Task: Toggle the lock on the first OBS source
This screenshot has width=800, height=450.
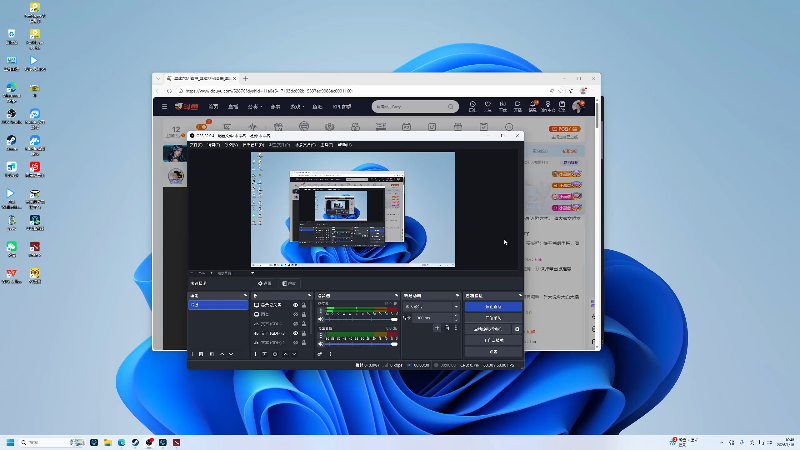Action: pos(304,305)
